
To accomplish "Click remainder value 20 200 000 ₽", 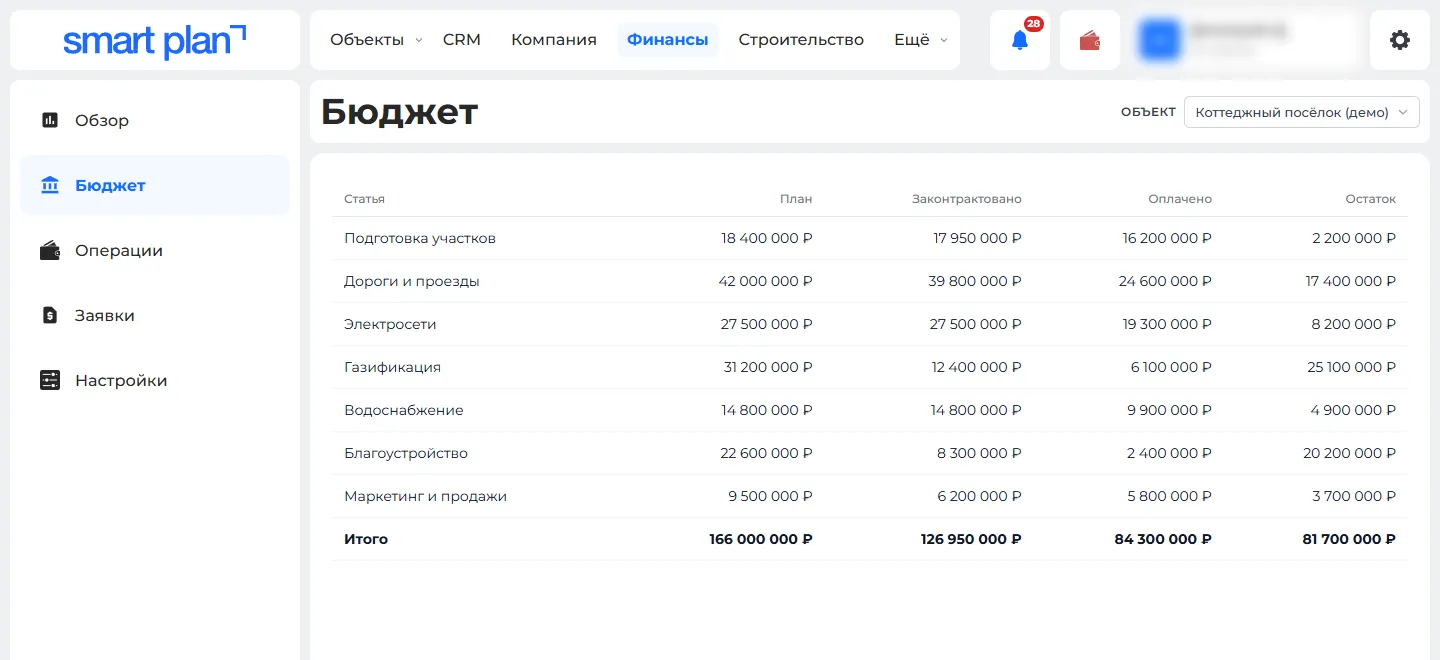I will 1350,453.
